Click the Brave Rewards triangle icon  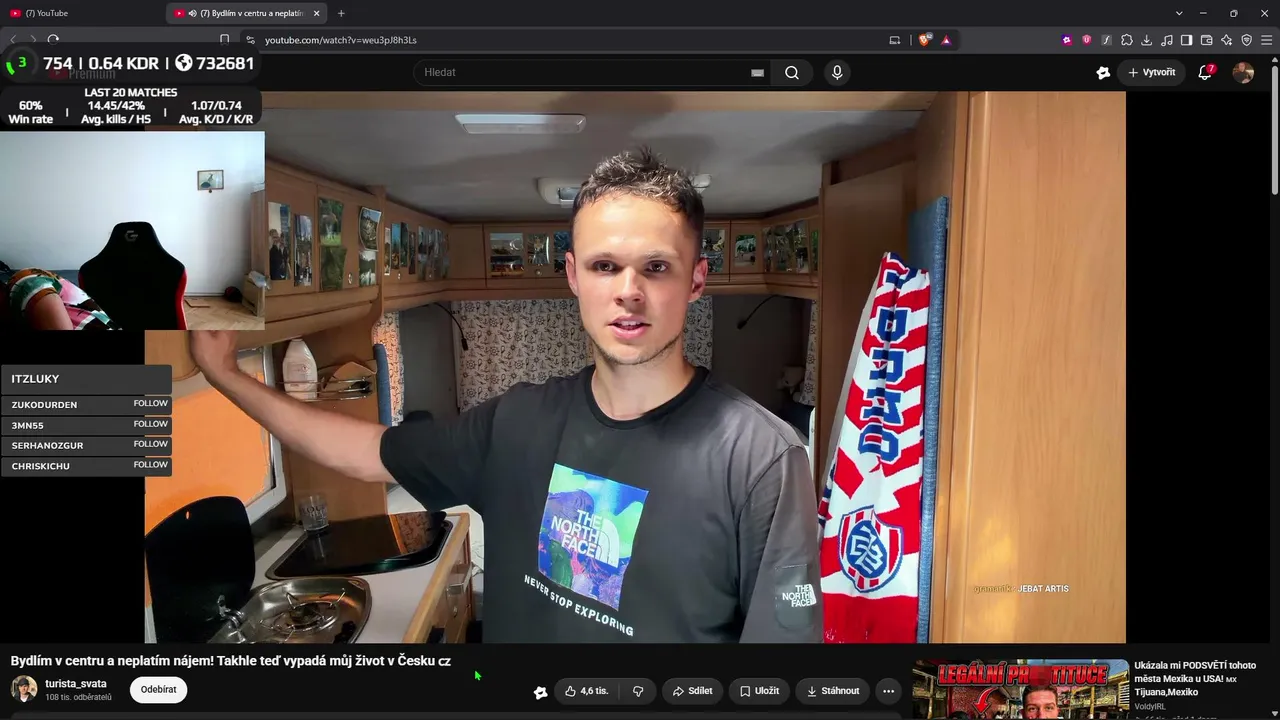(x=945, y=40)
